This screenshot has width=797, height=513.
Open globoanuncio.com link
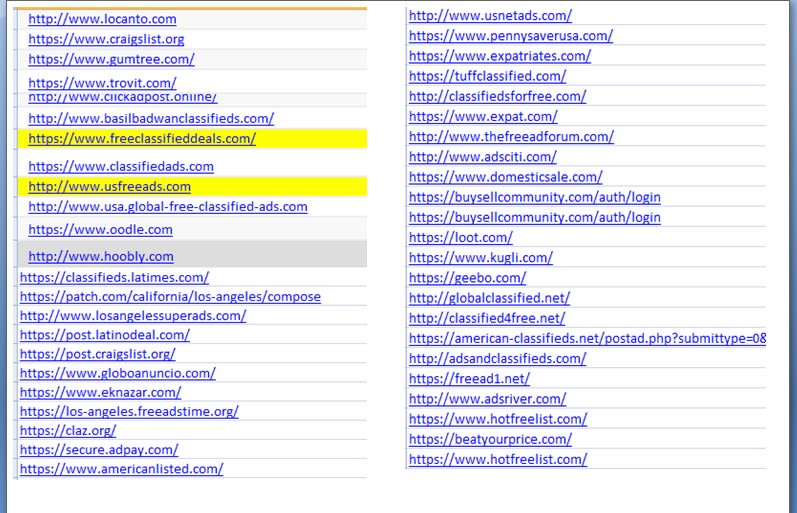click(117, 374)
